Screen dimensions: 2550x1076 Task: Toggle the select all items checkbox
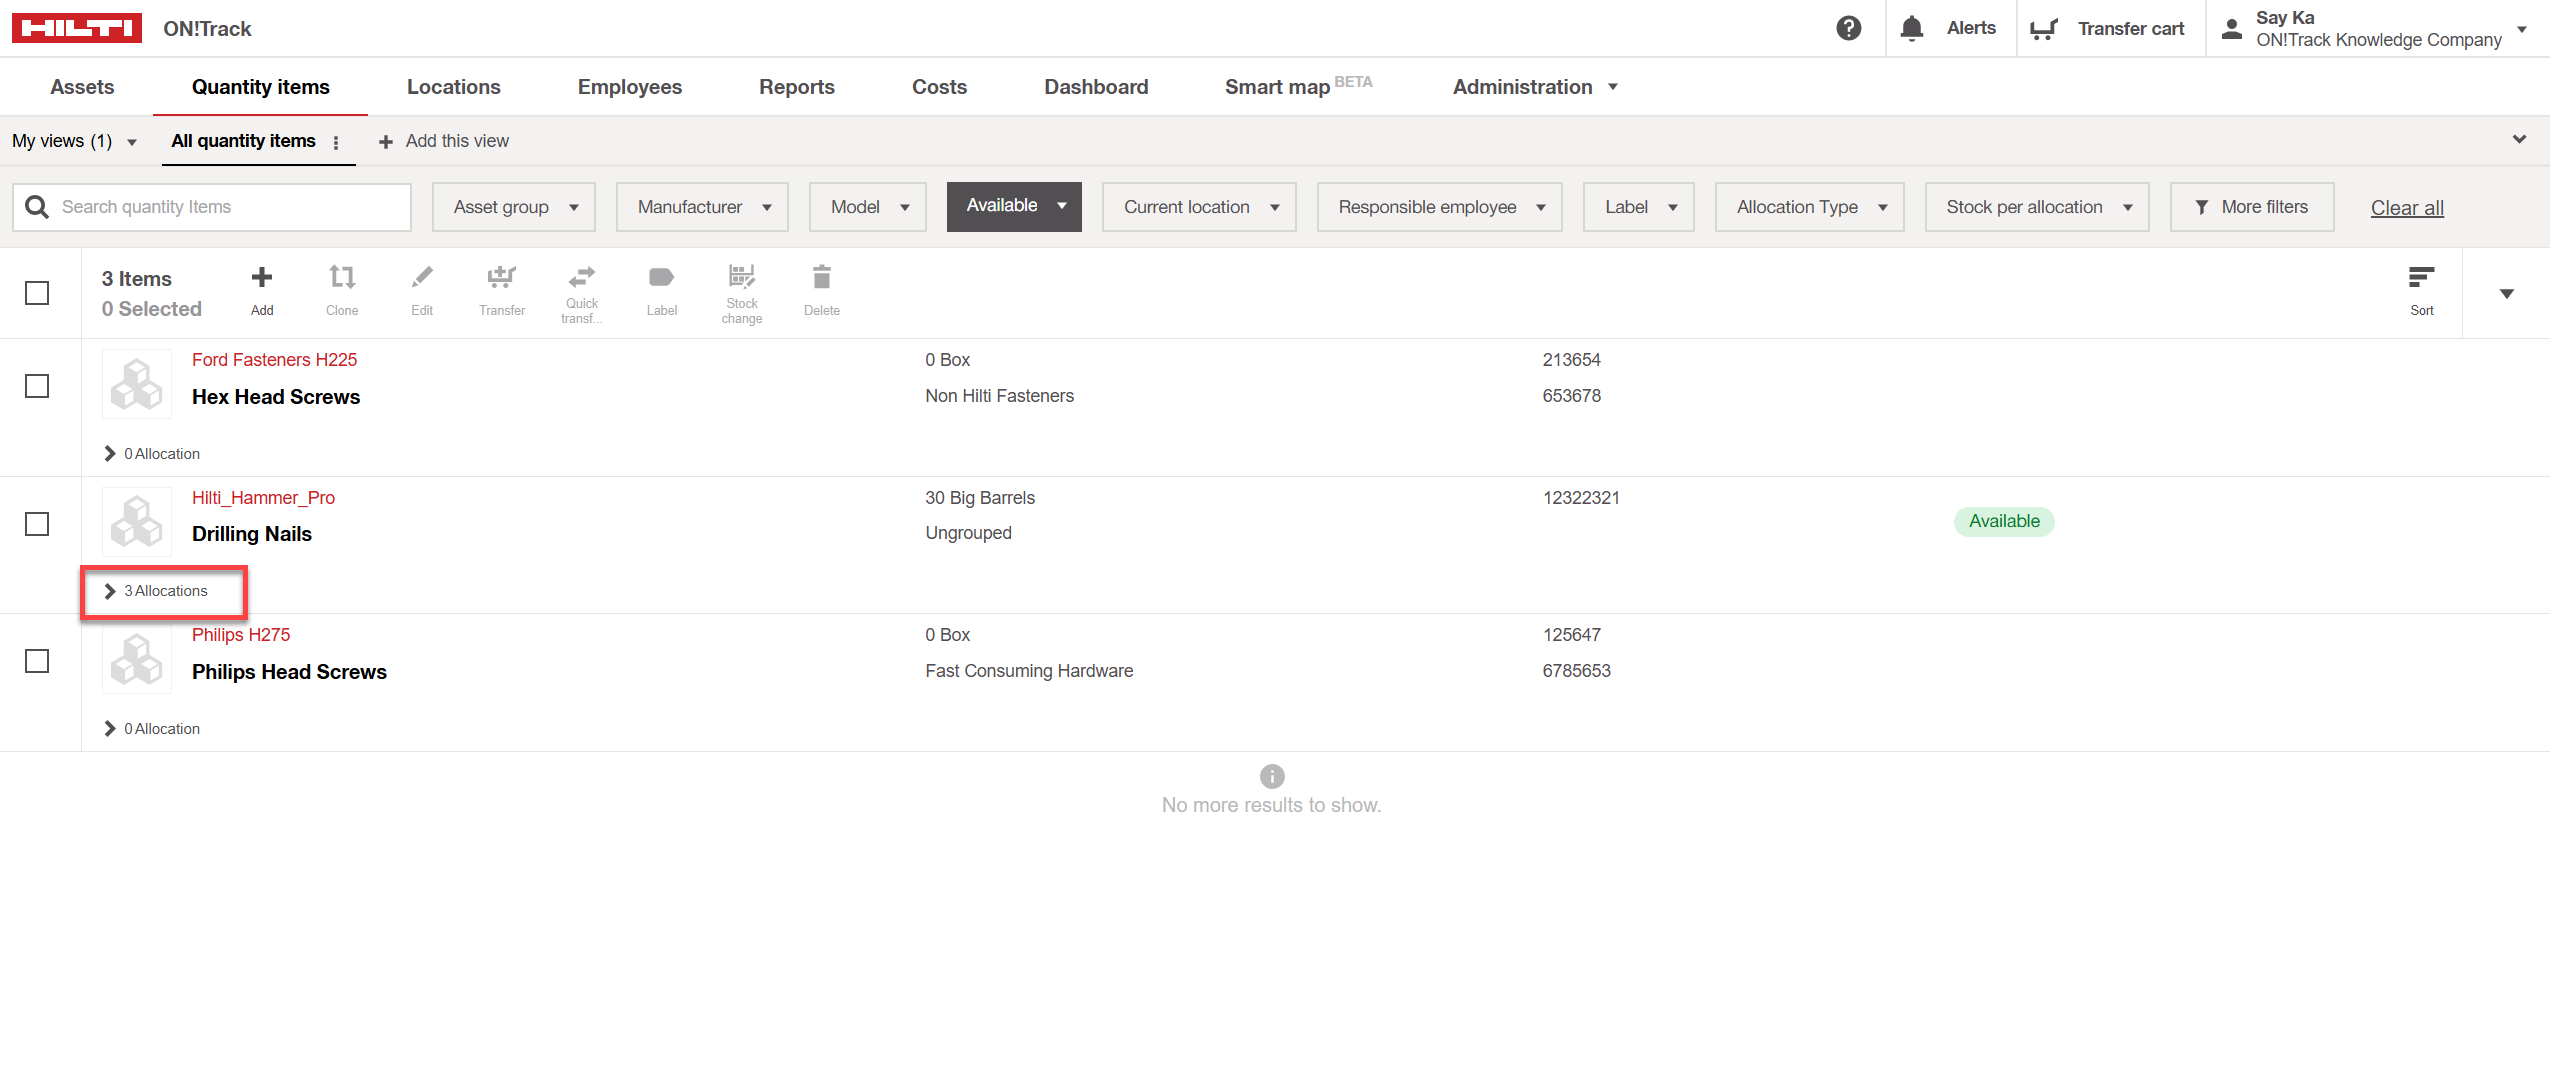pos(37,293)
